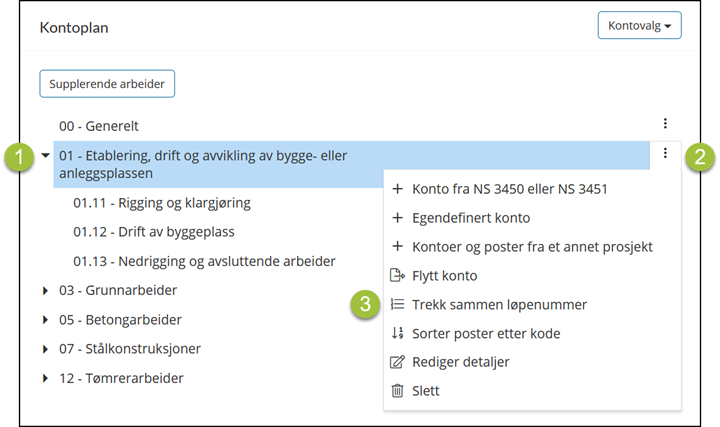
Task: Click the Trekk sammen løpenummer list icon
Action: (x=398, y=304)
